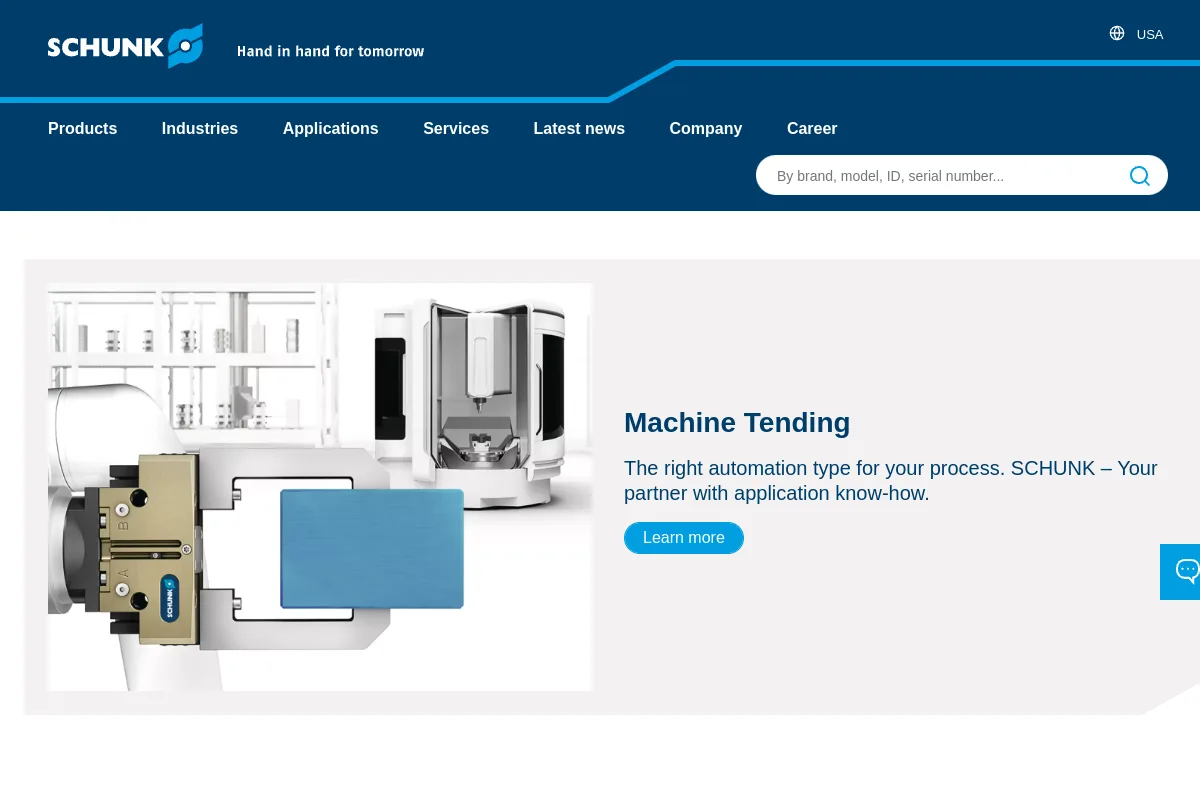The image size is (1200, 800).
Task: Go to Latest news
Action: click(579, 128)
